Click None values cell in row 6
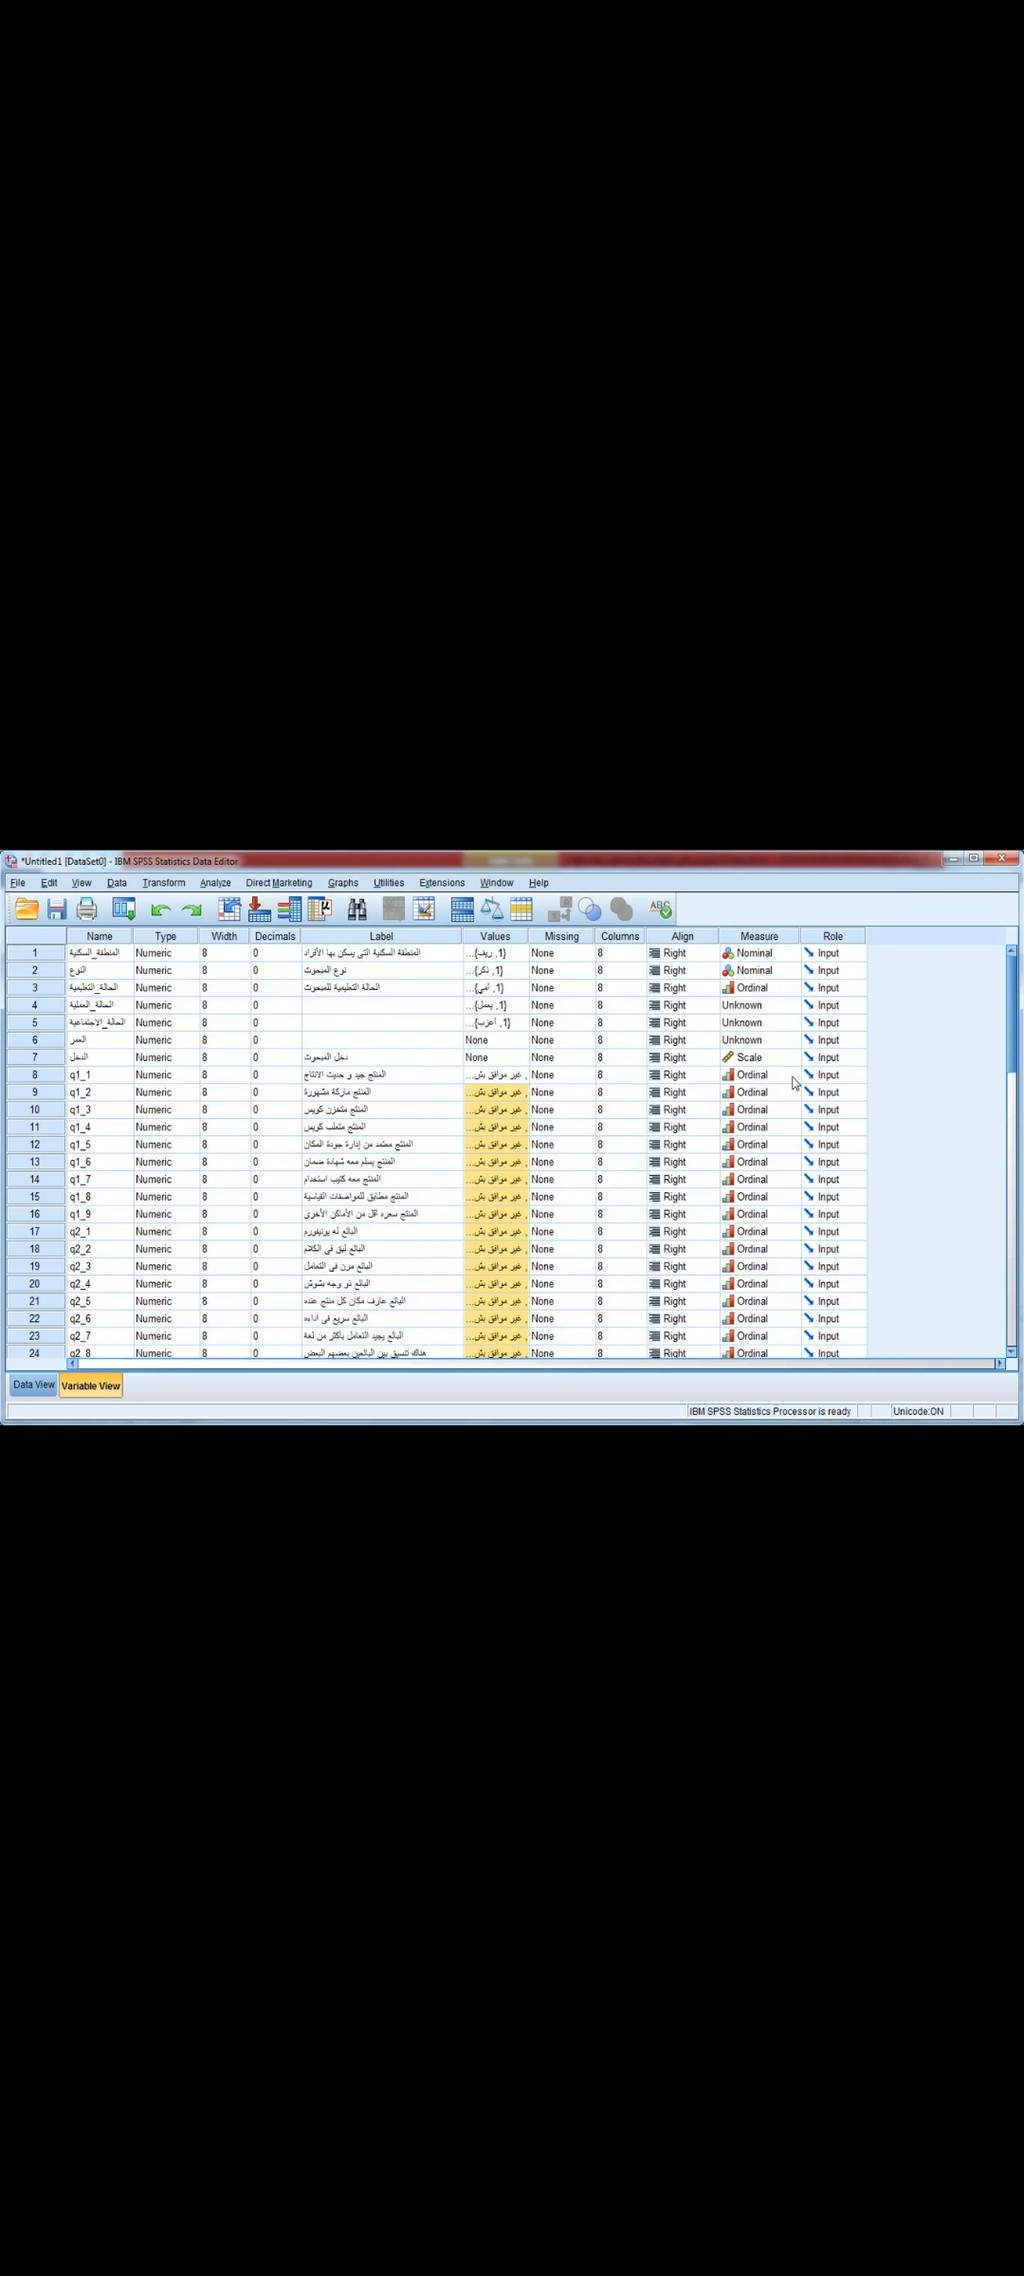The height and width of the screenshot is (2276, 1024). coord(495,1040)
